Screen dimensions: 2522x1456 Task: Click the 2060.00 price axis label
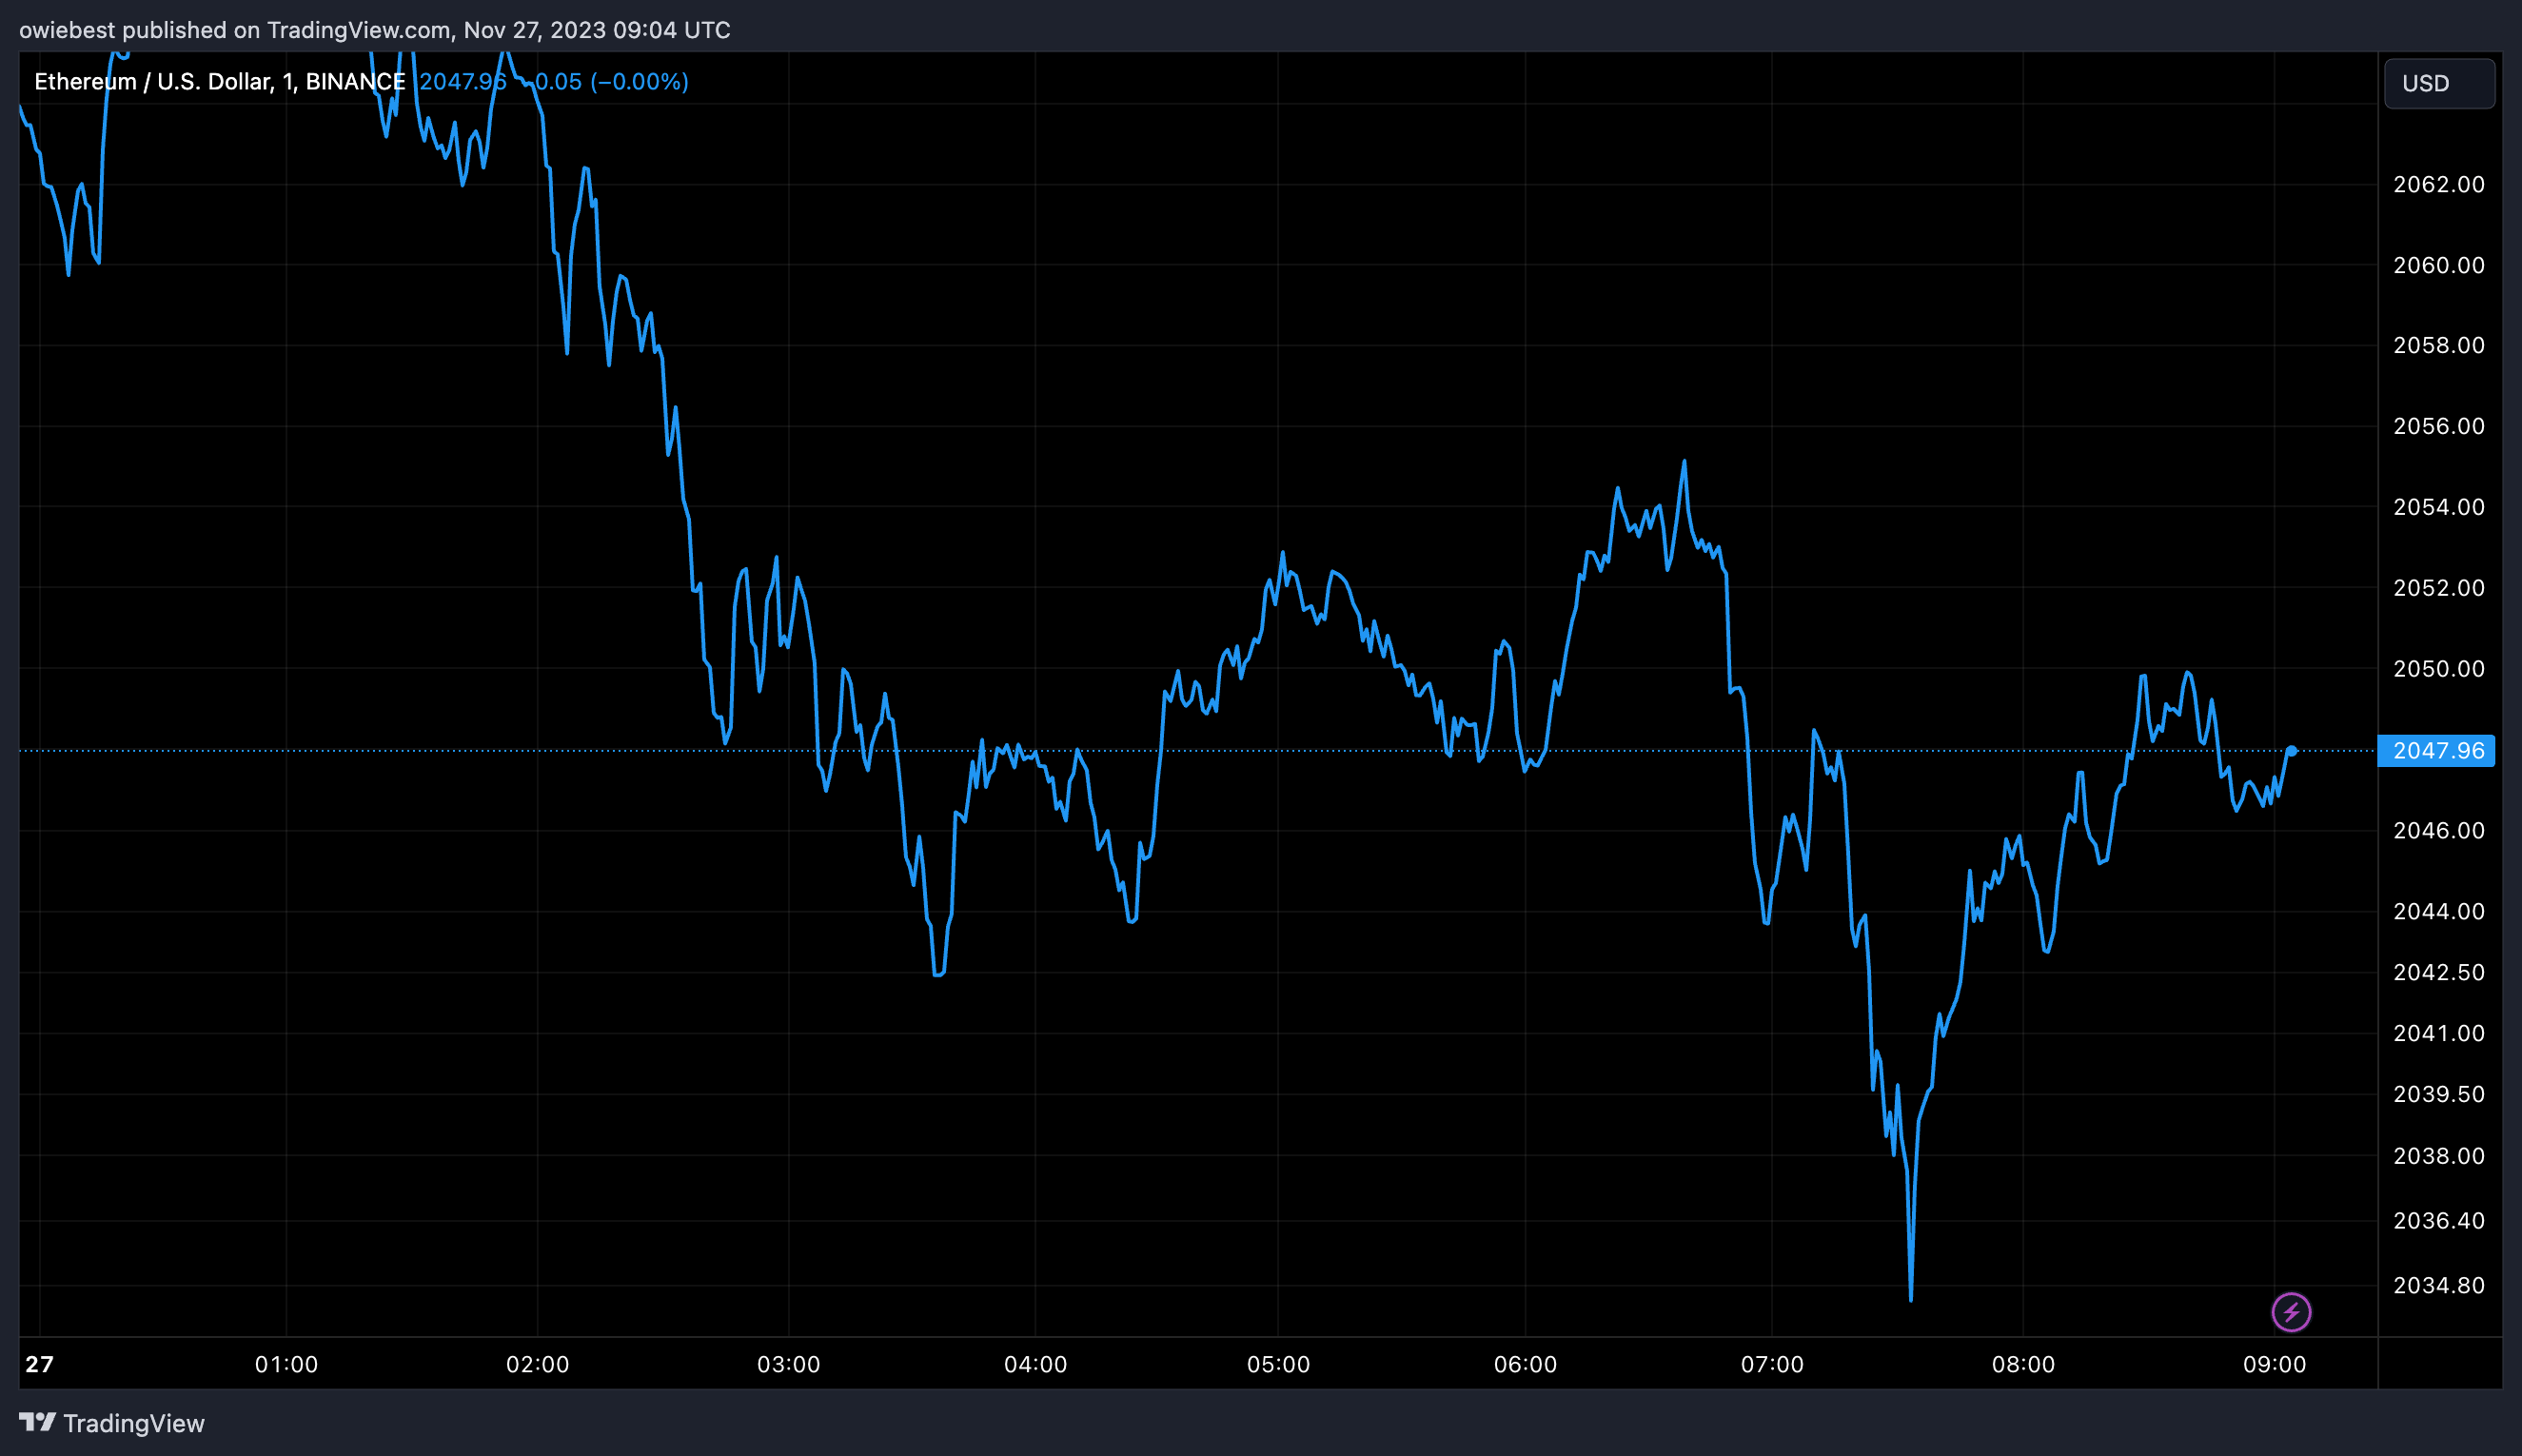[2439, 265]
